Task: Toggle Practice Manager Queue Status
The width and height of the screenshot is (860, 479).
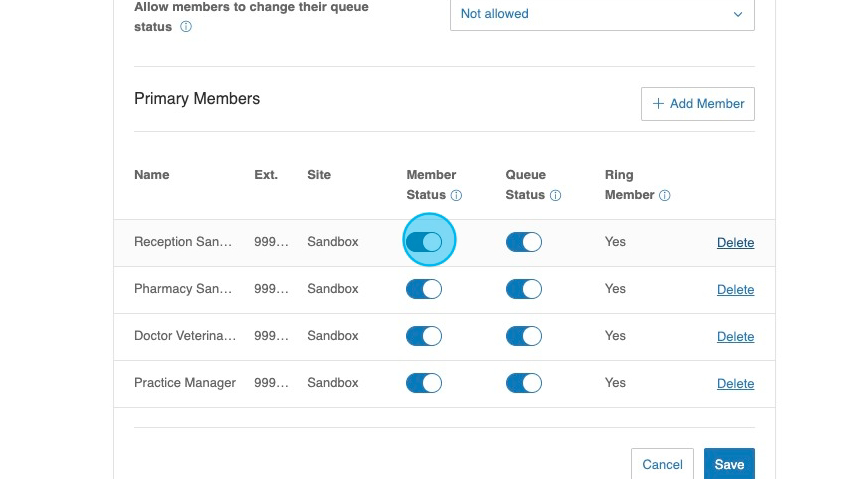Action: [x=523, y=383]
